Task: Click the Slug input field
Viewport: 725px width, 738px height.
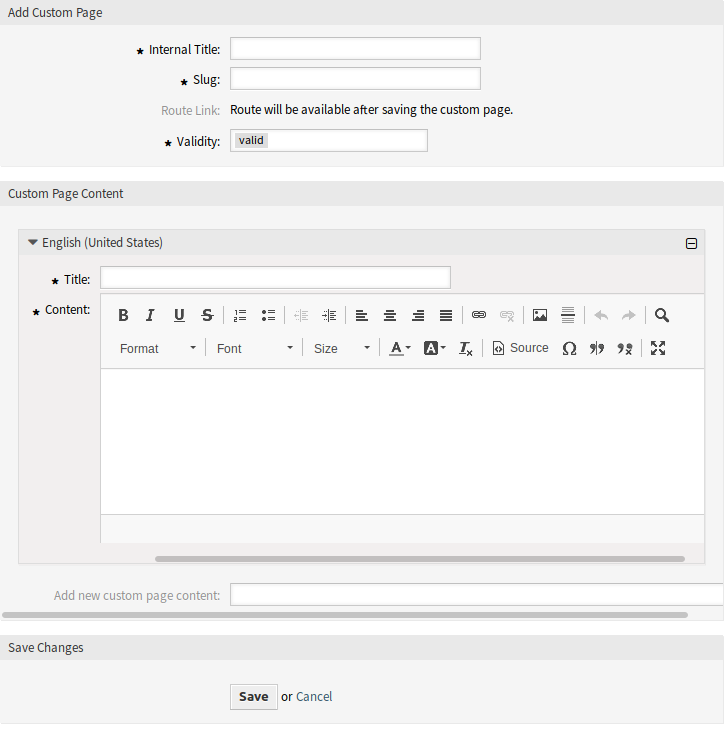Action: tap(355, 79)
